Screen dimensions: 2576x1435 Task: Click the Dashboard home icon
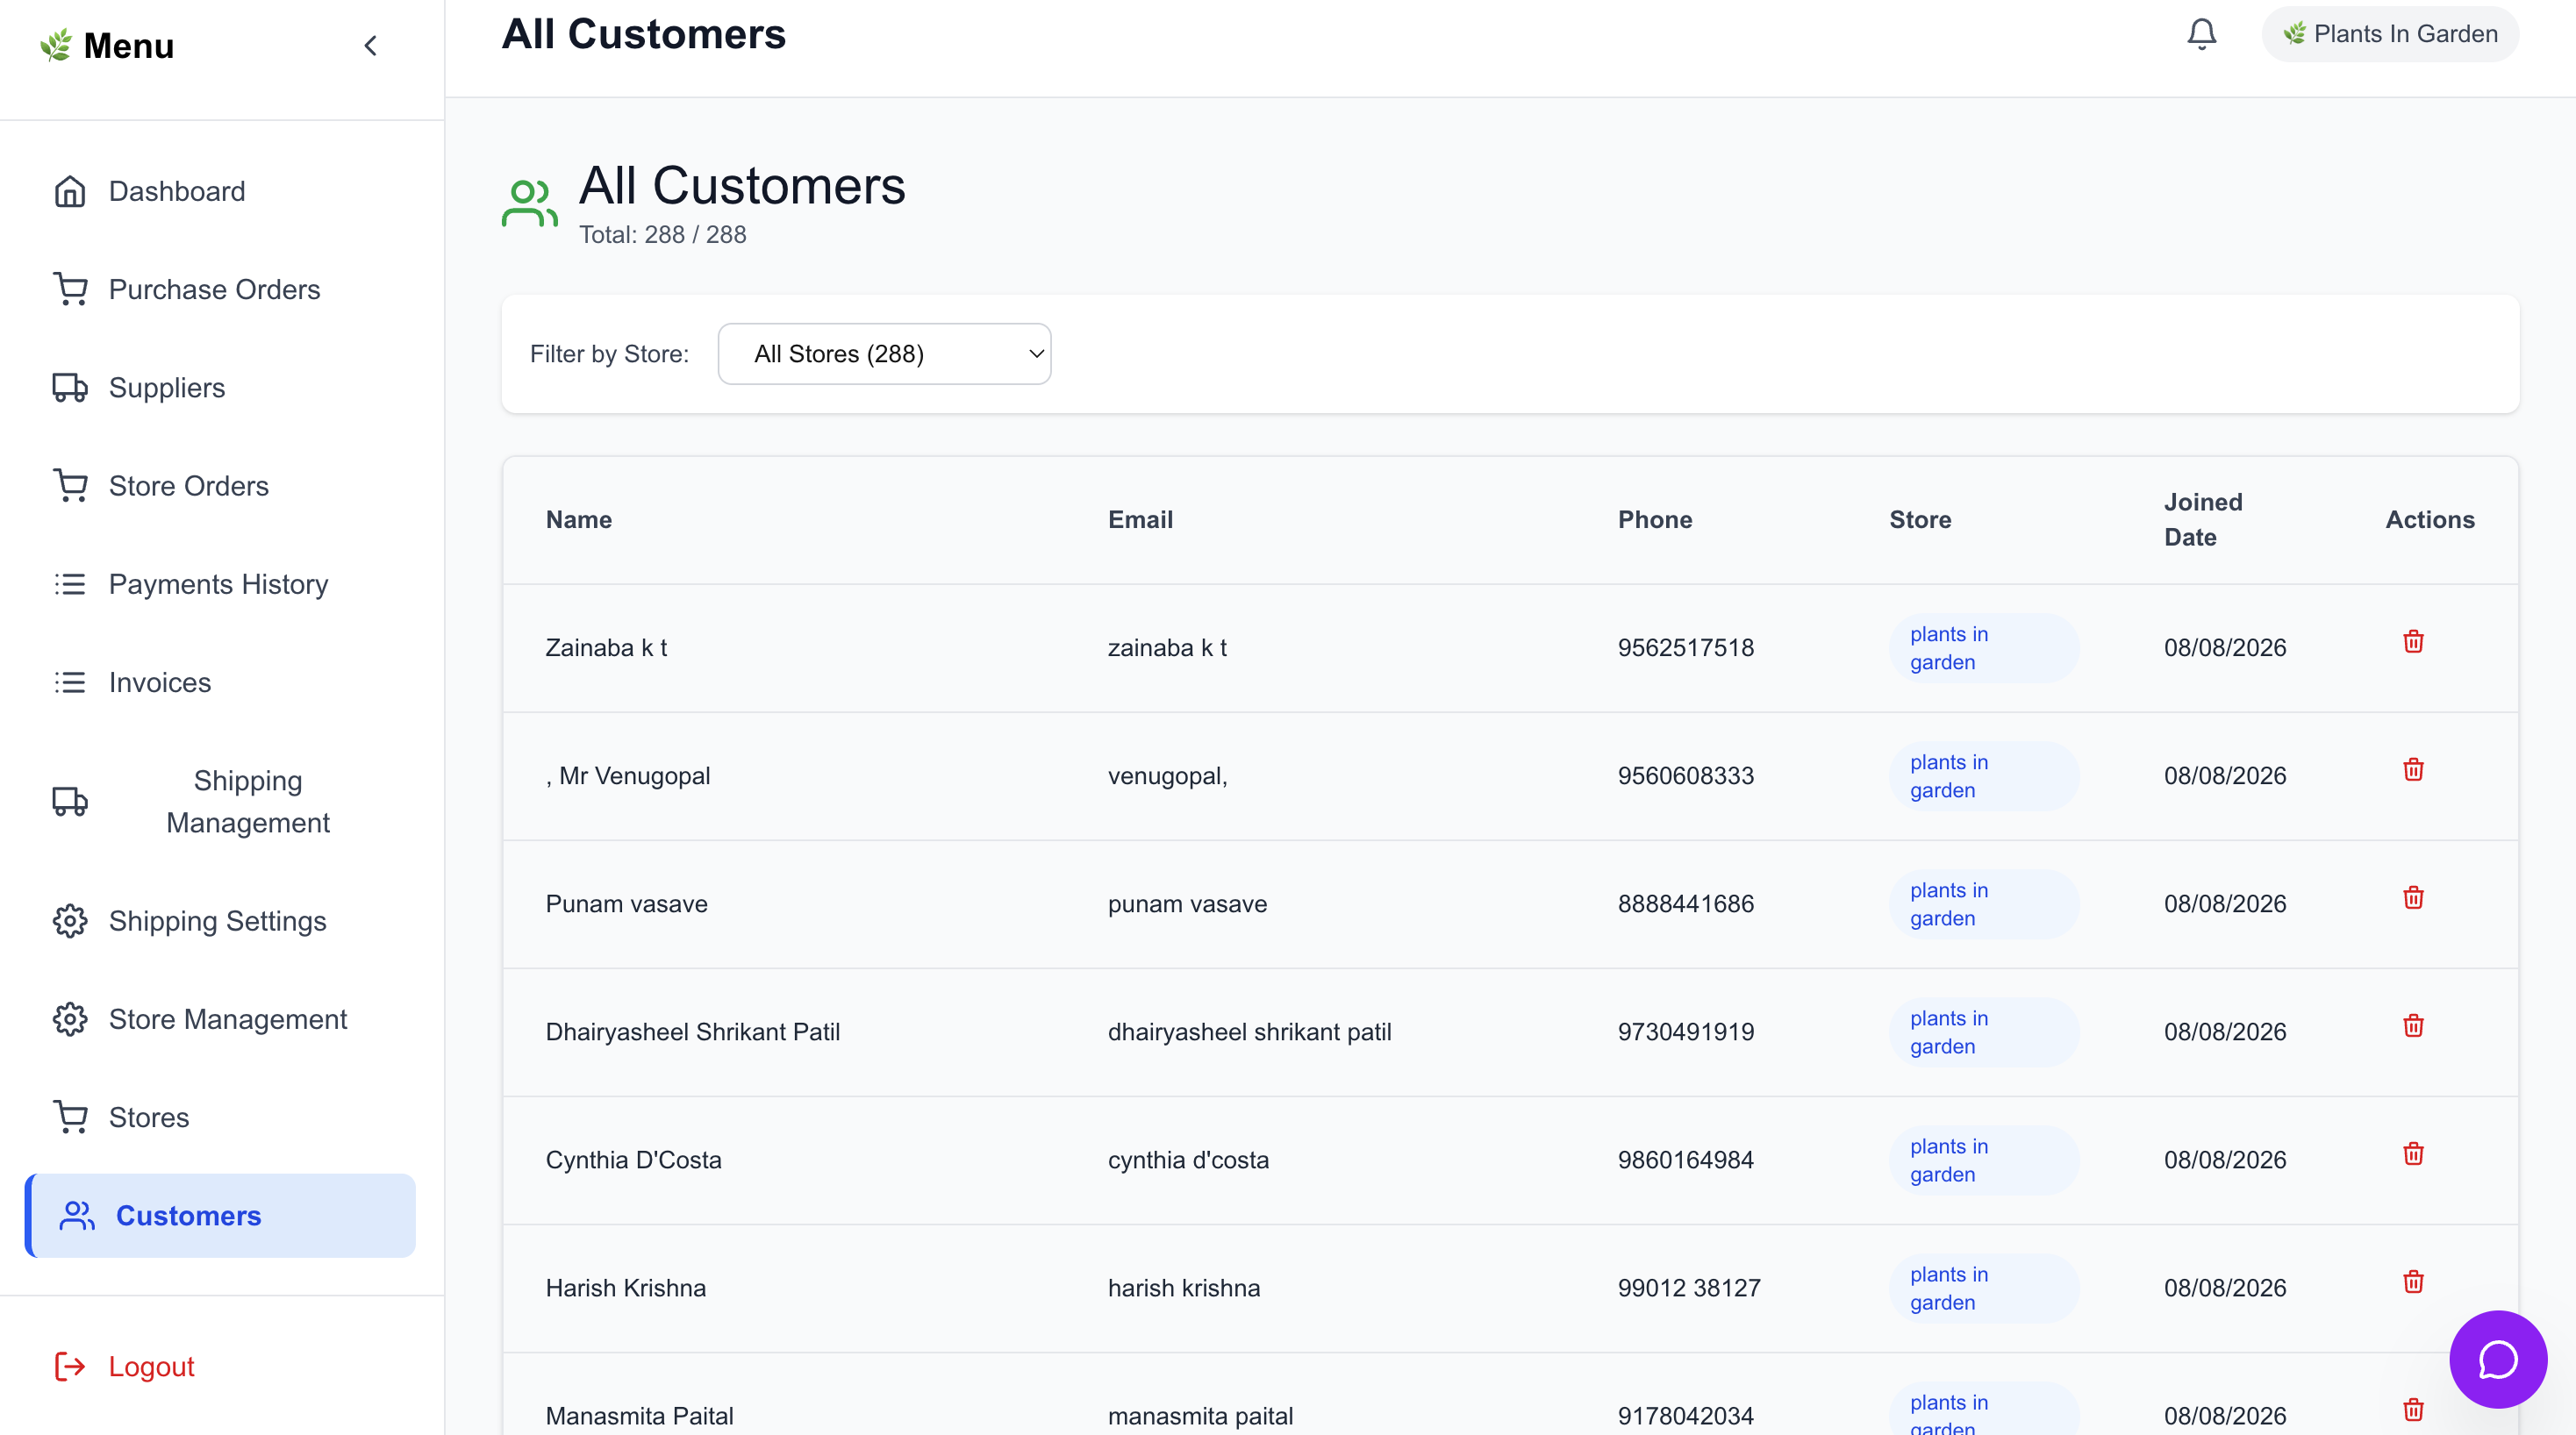(70, 191)
